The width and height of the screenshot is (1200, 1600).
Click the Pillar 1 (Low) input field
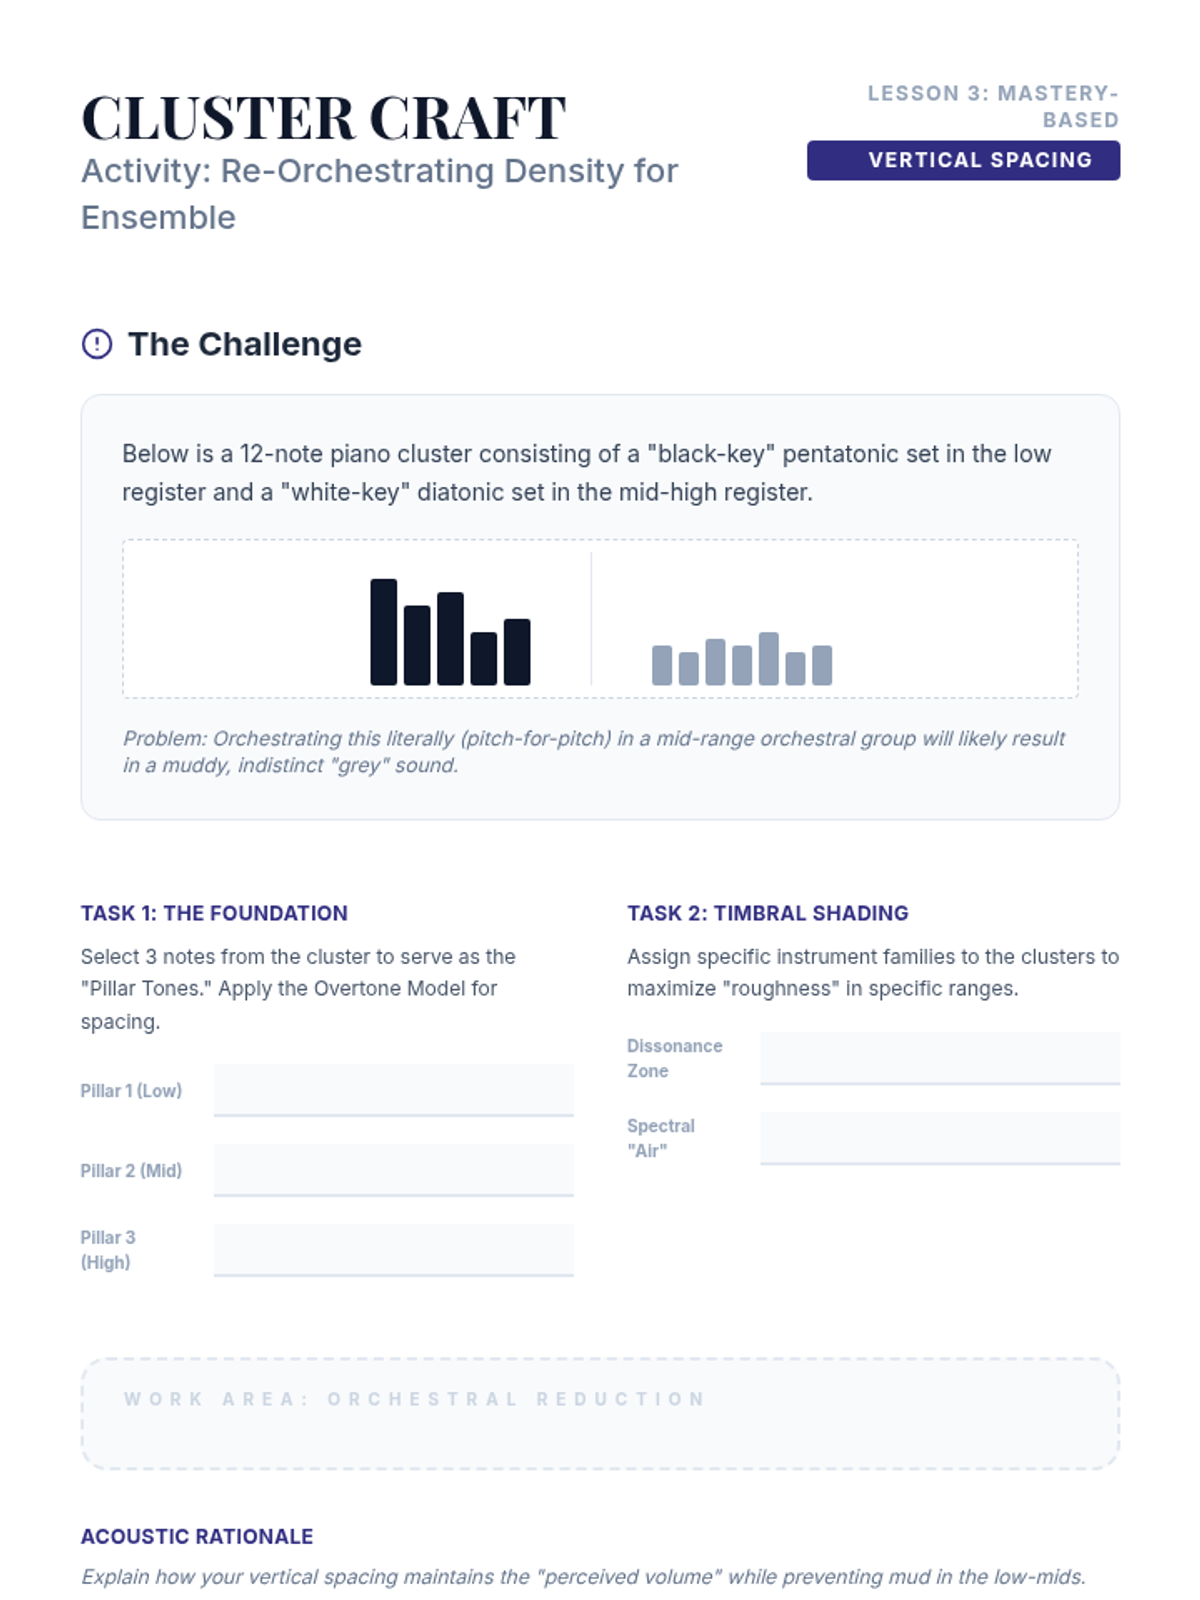coord(393,1090)
